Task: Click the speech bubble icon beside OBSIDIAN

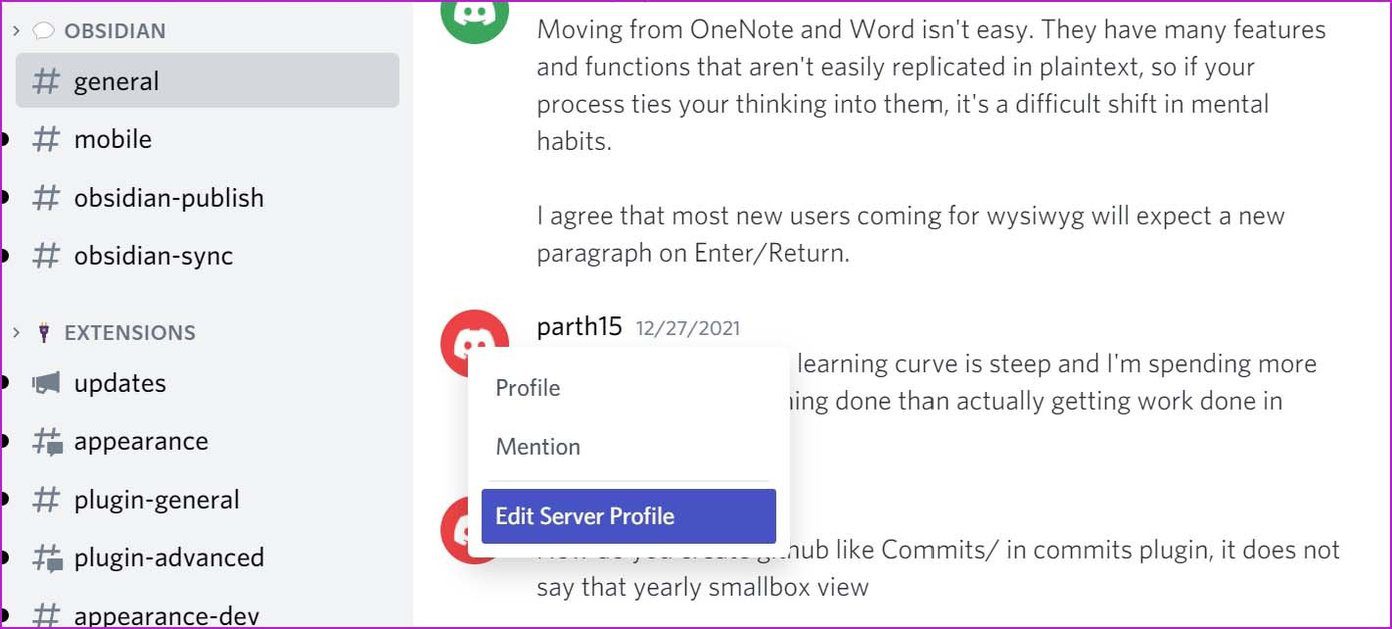Action: point(43,31)
